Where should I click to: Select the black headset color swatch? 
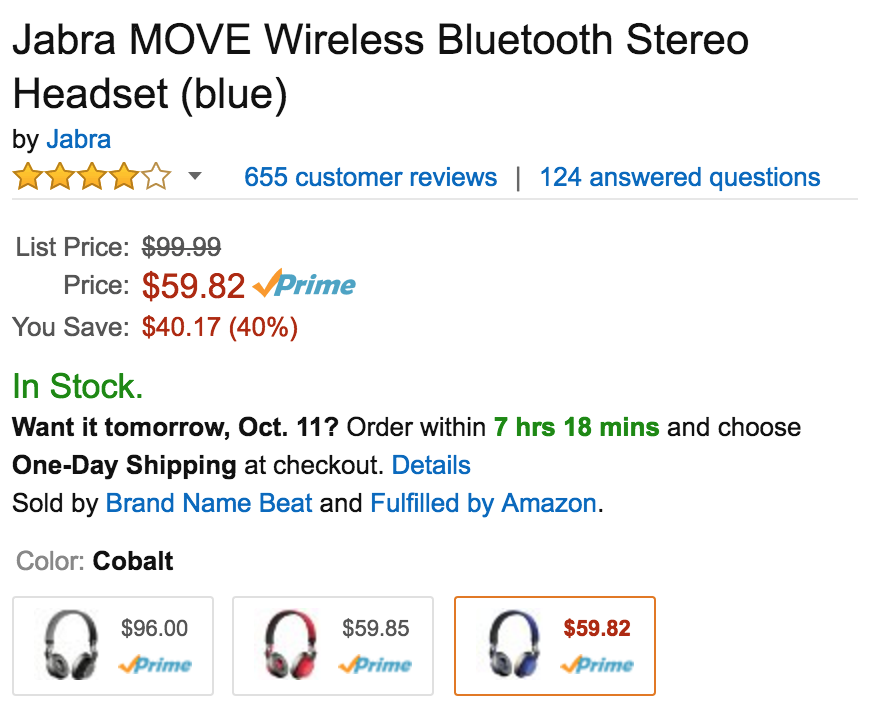point(113,645)
